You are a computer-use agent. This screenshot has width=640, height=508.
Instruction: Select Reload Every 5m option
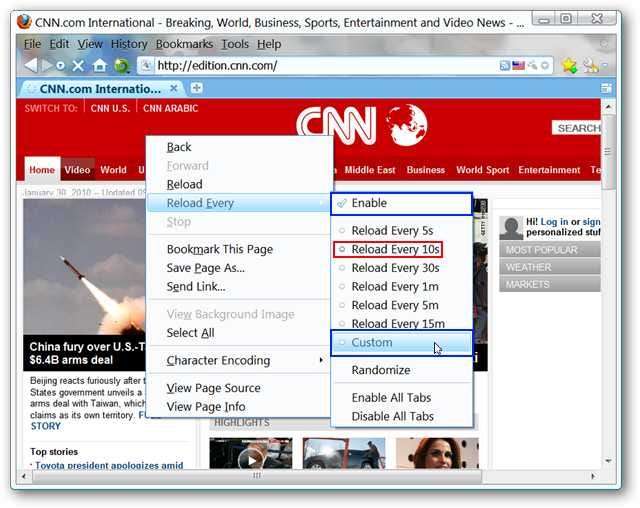[402, 305]
